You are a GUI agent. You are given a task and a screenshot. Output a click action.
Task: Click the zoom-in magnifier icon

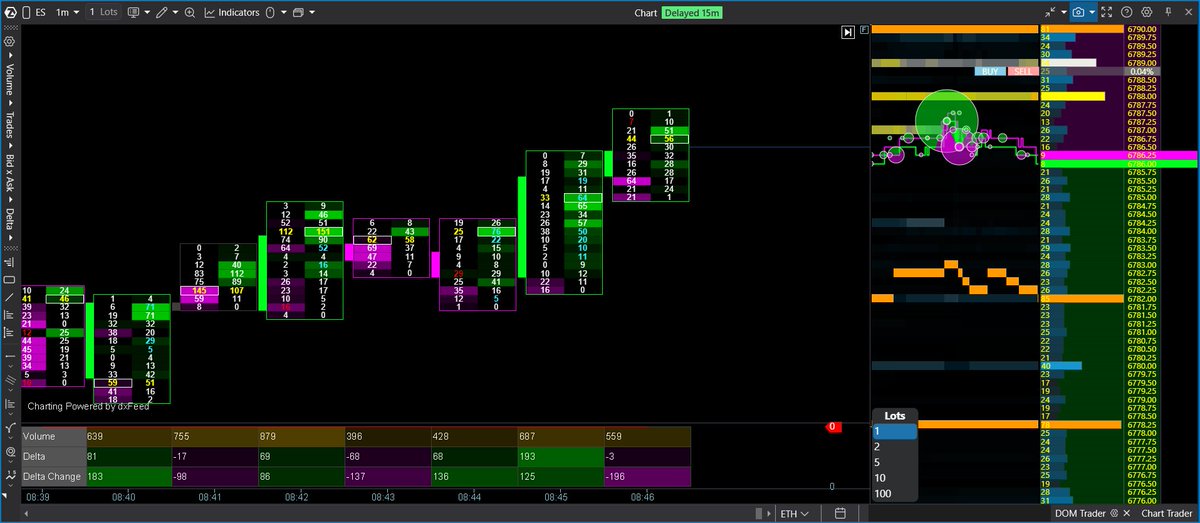190,13
